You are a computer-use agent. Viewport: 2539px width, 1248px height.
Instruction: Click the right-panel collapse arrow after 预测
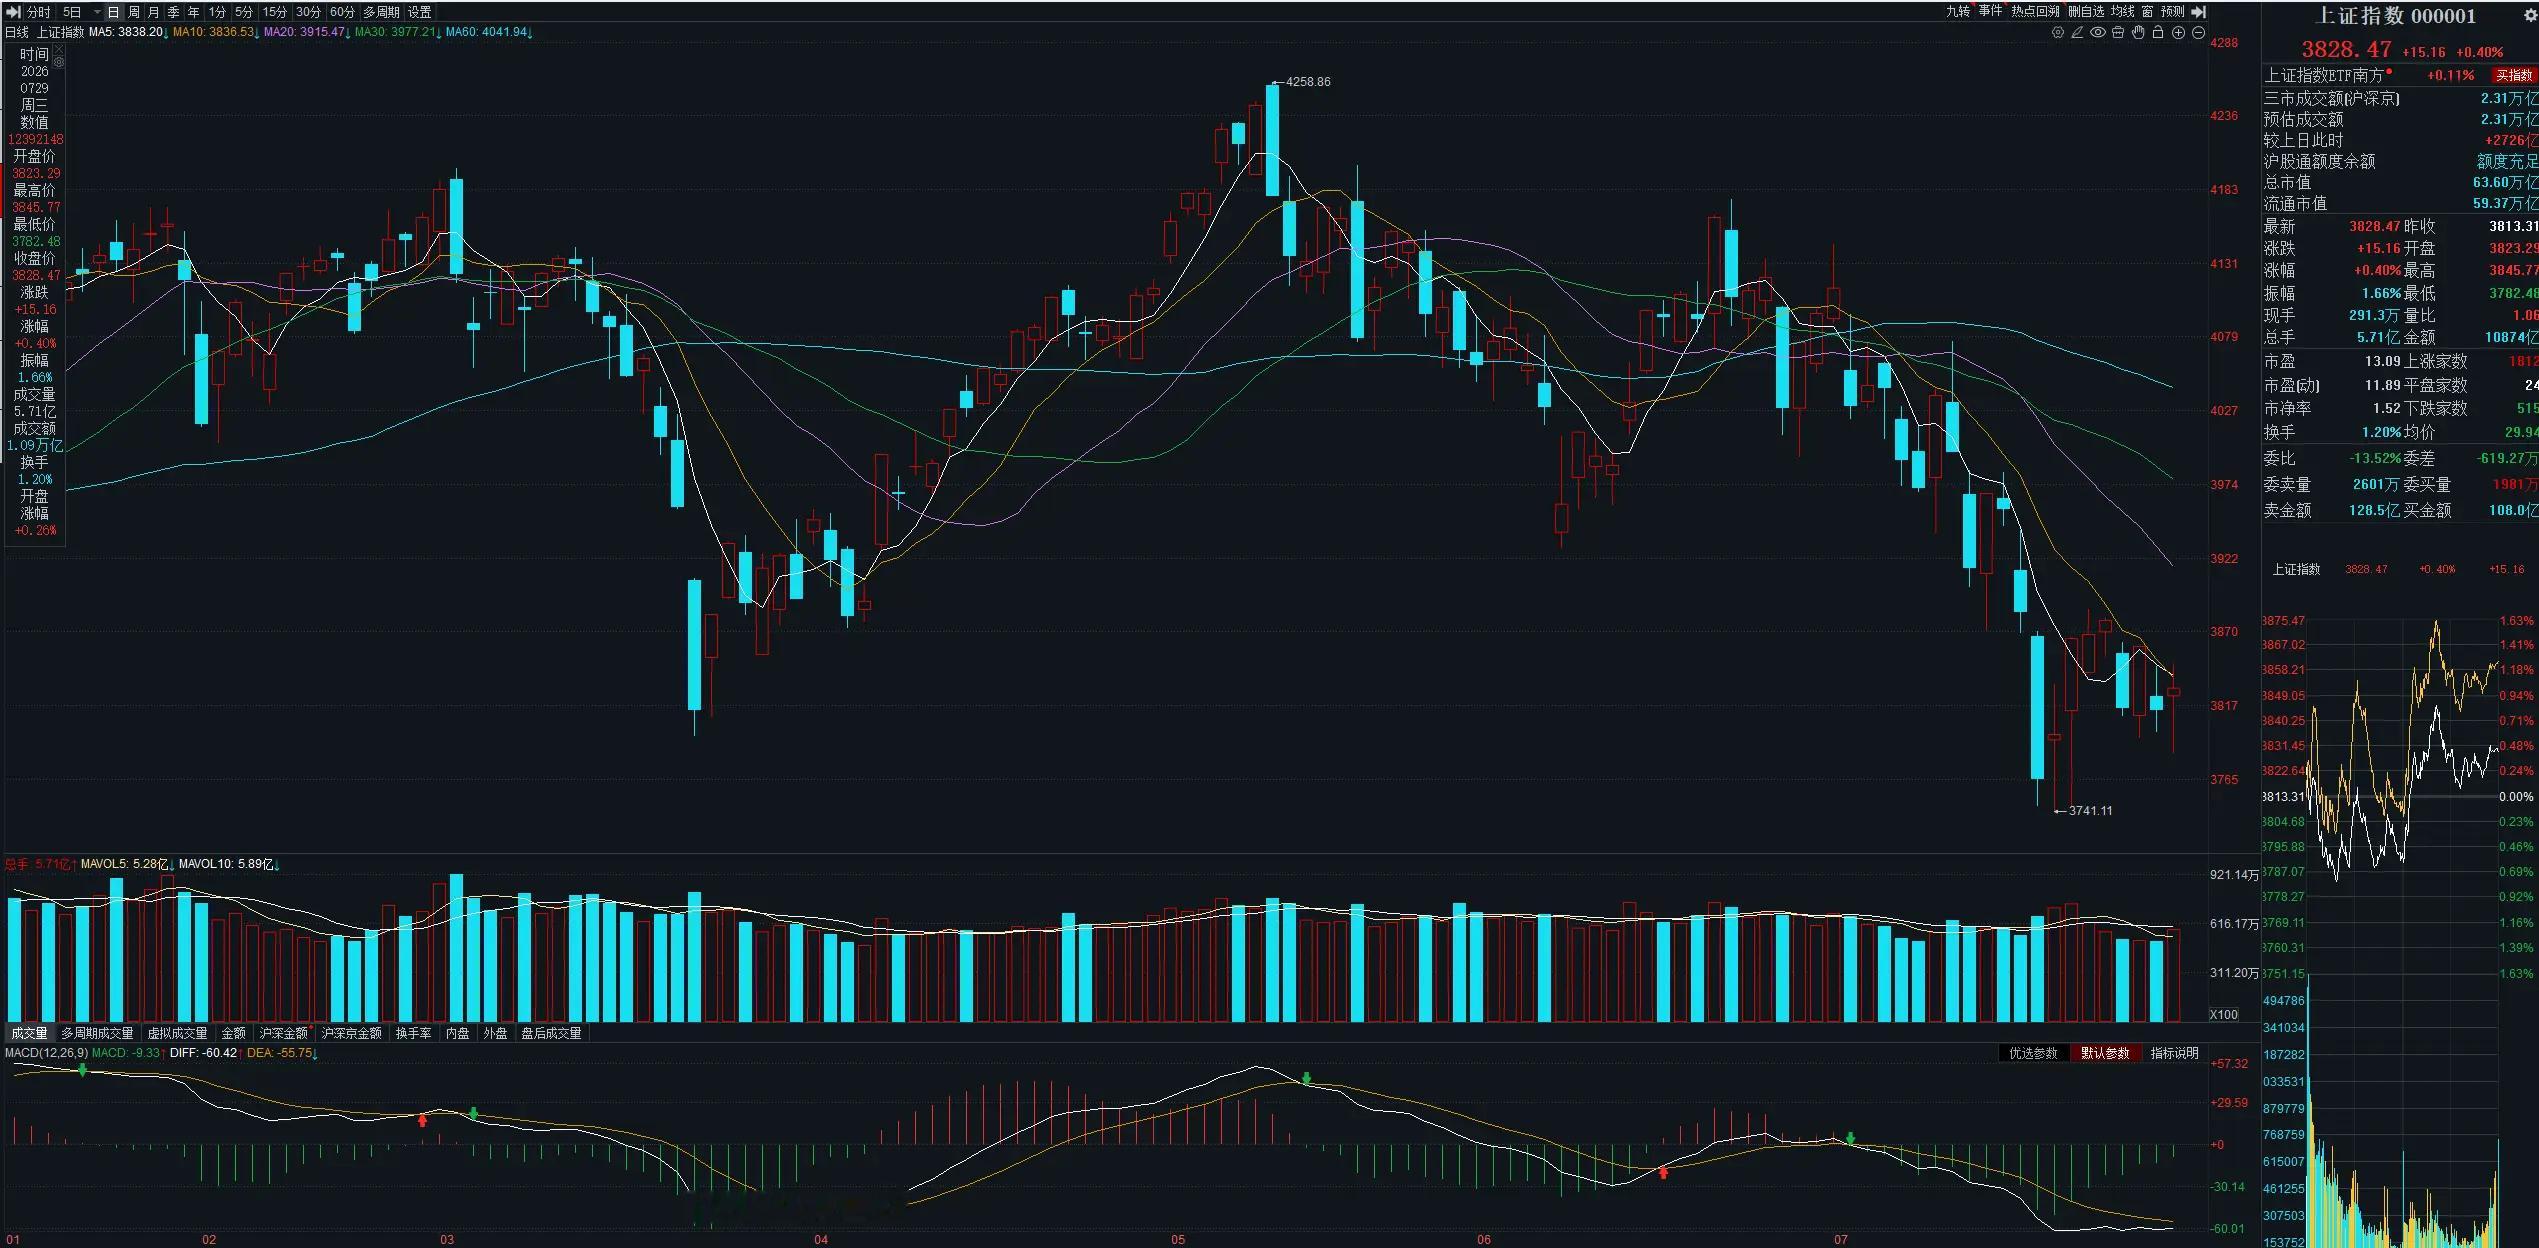pyautogui.click(x=2198, y=12)
